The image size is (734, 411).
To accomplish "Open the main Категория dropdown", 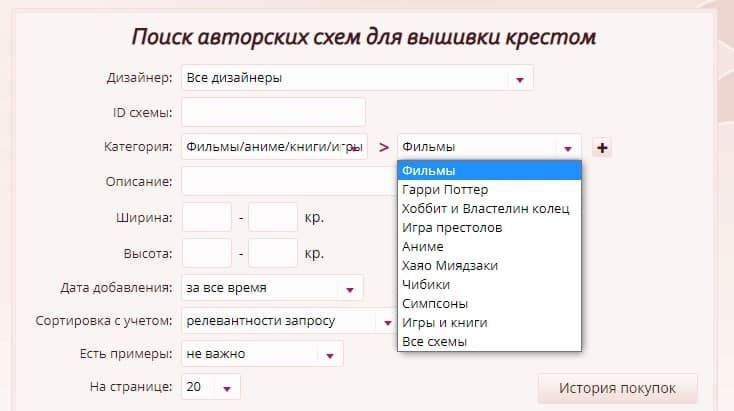I will point(275,146).
